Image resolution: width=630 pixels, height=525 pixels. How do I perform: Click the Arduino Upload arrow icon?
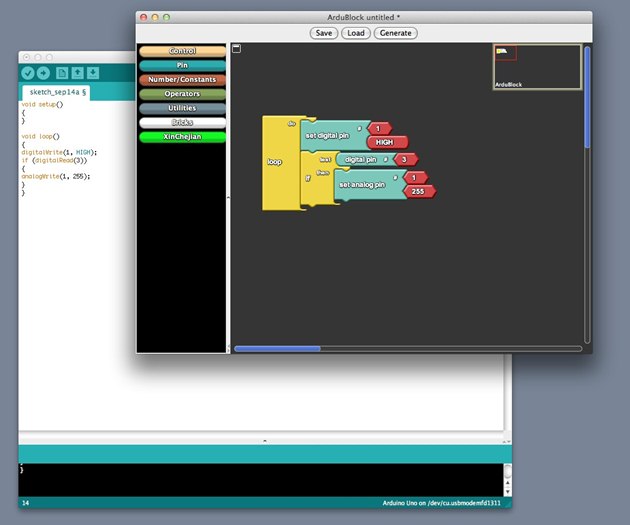pyautogui.click(x=43, y=73)
